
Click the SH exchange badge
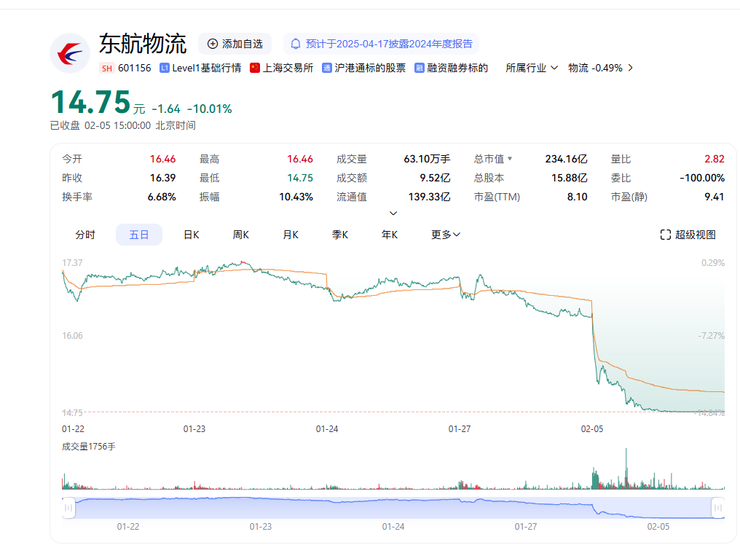(x=107, y=68)
